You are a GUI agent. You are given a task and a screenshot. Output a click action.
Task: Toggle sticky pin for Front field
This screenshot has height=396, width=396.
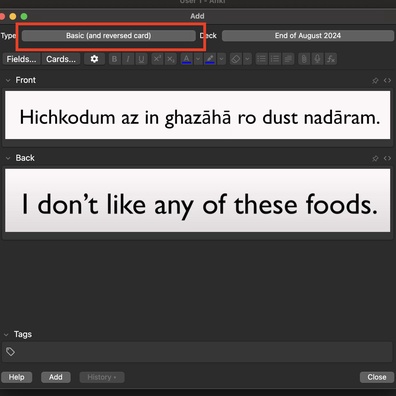[x=375, y=80]
